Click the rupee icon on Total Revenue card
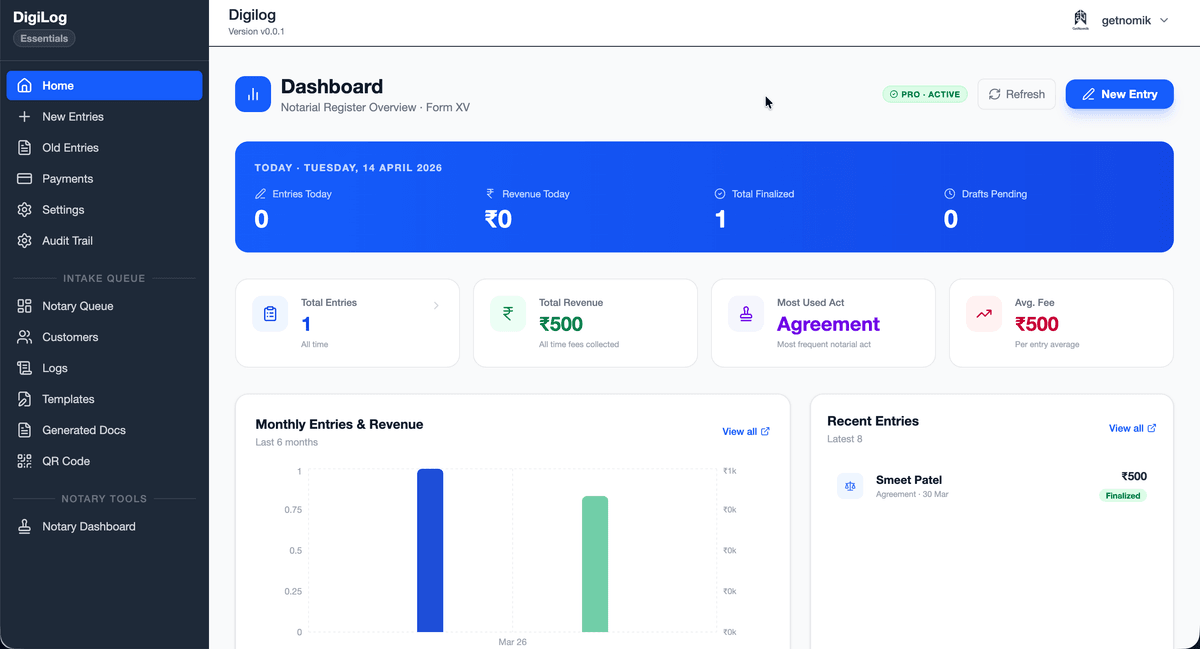 [x=508, y=313]
